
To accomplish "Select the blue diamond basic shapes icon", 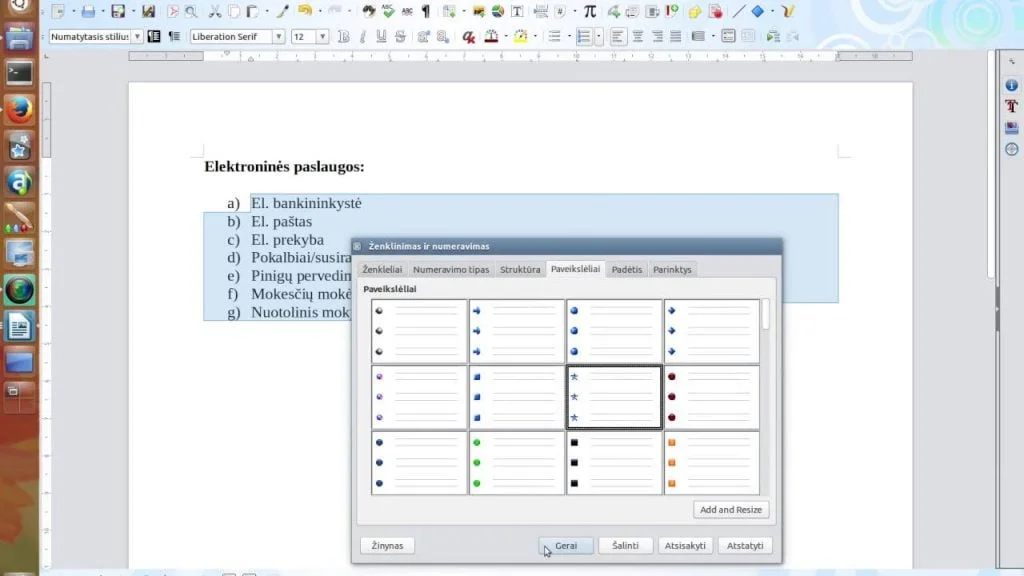I will tap(758, 12).
